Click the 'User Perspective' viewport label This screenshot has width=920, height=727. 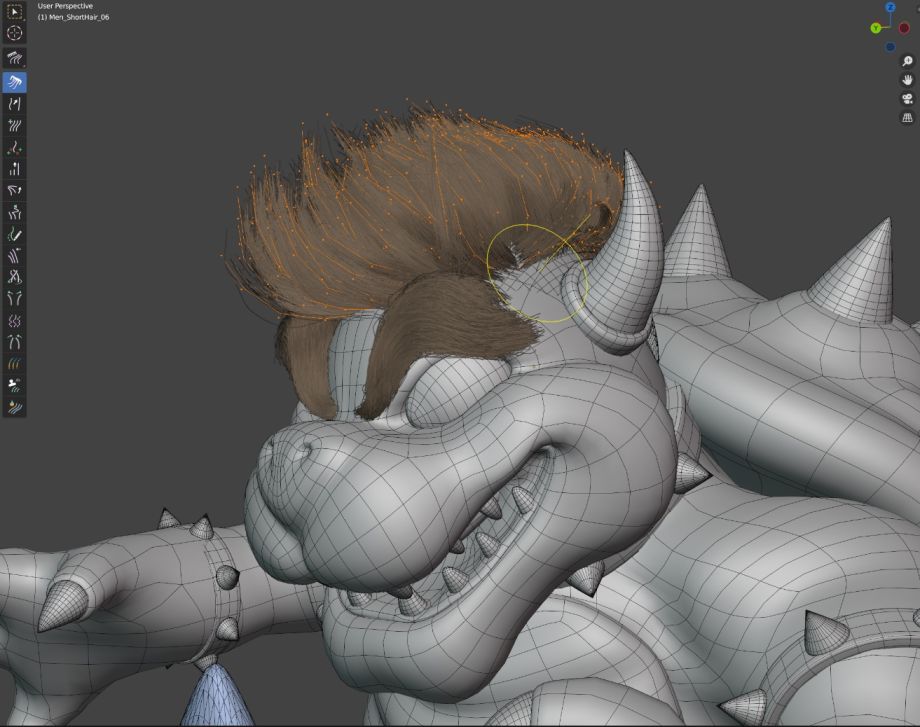(65, 6)
